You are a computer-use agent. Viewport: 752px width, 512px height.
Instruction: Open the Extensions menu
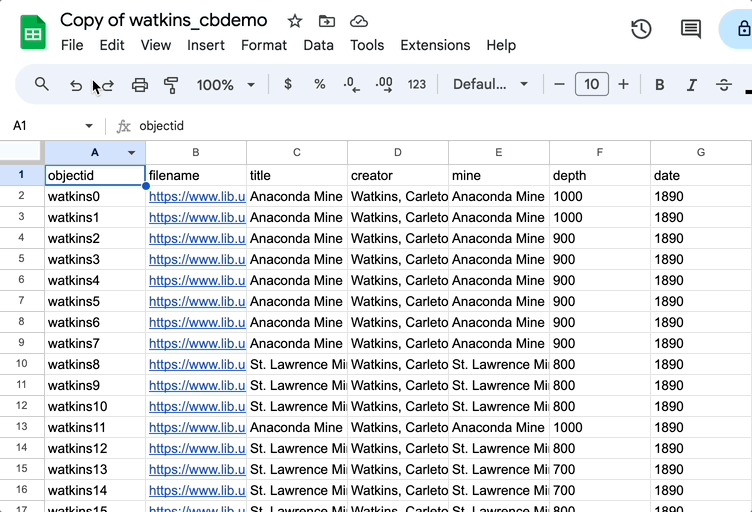[435, 45]
